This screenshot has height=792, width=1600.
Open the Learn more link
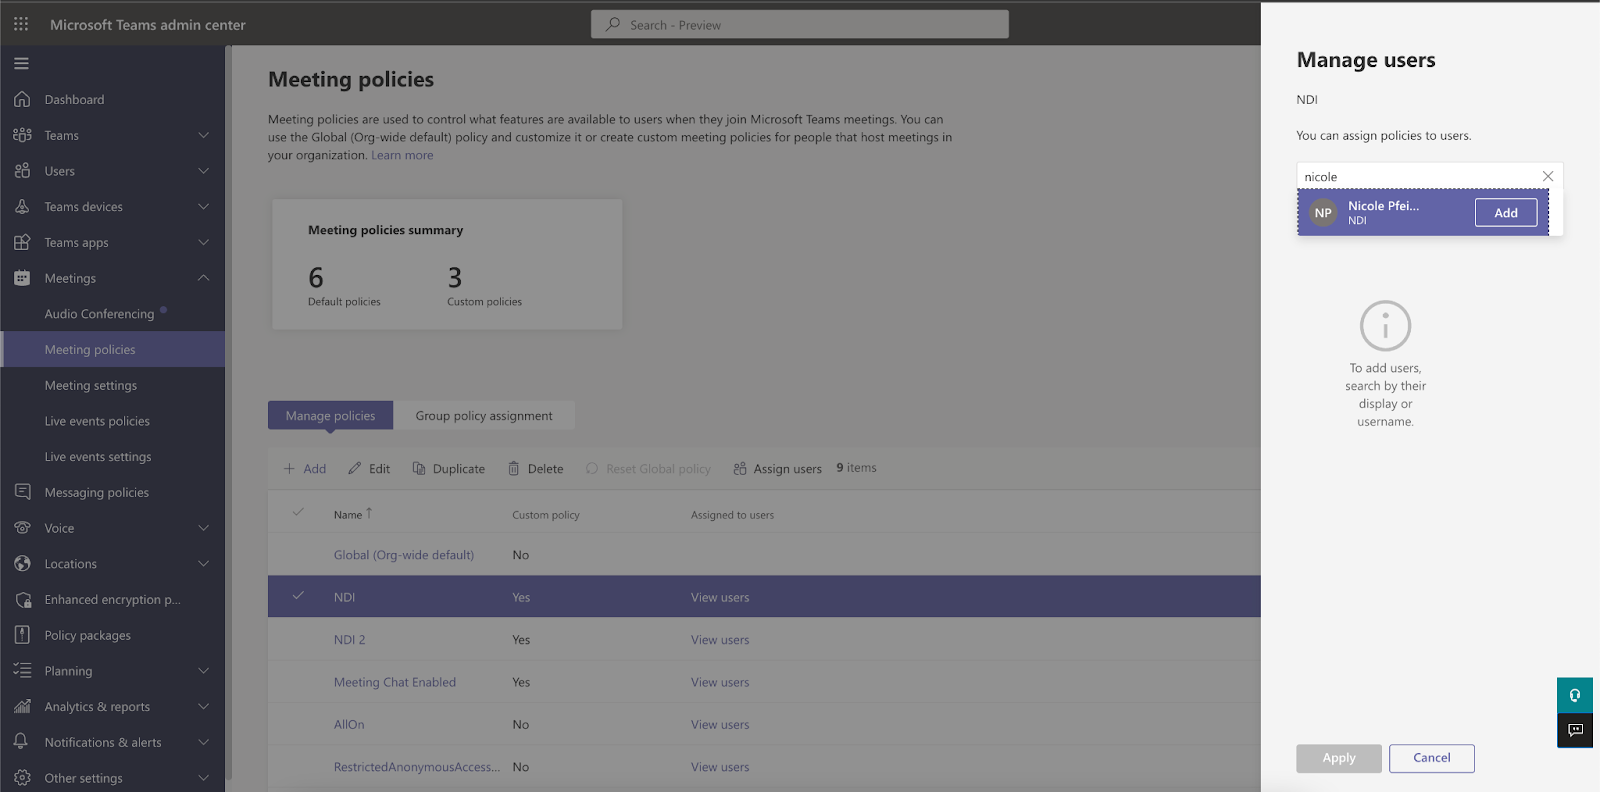pos(402,155)
